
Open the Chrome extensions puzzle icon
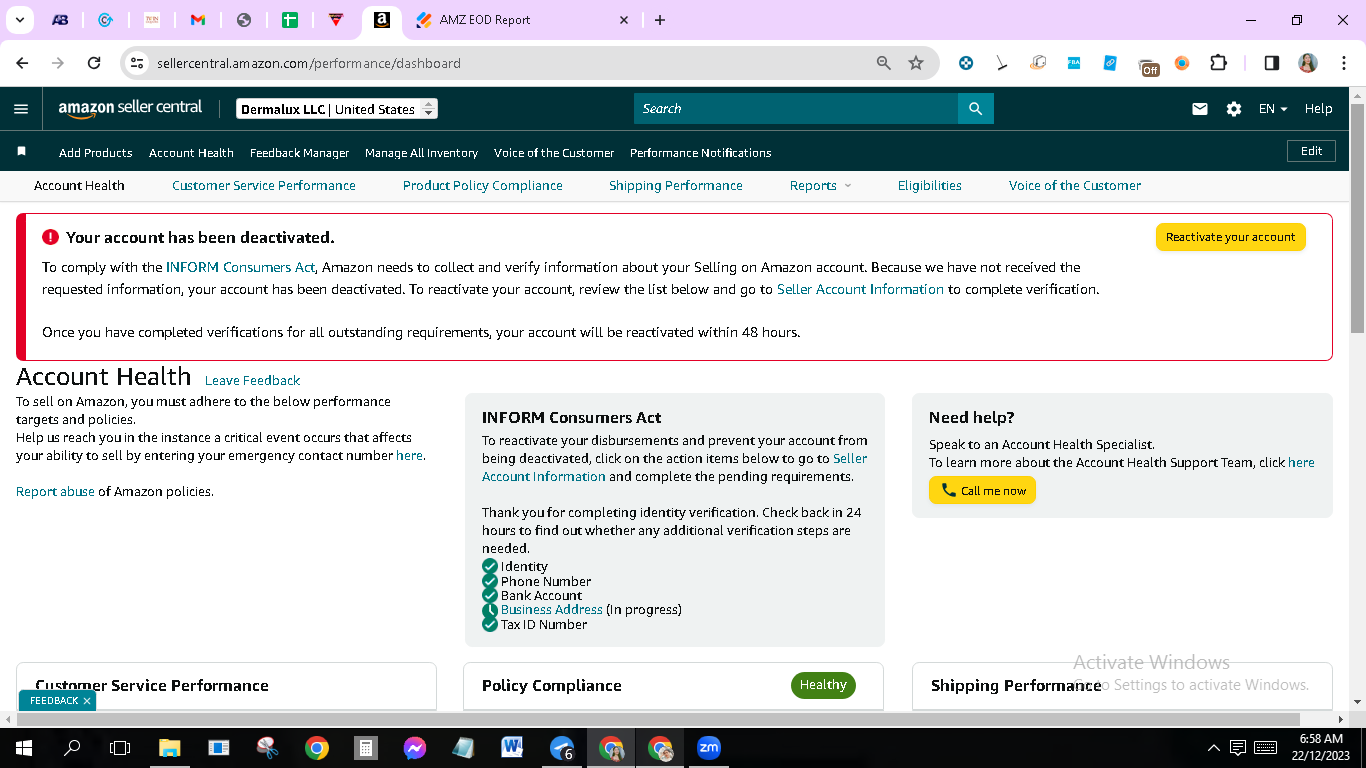click(x=1218, y=63)
